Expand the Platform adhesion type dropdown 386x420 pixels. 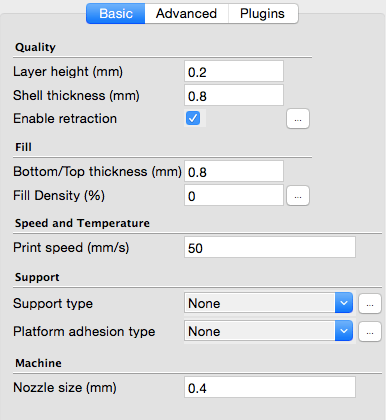tap(268, 331)
